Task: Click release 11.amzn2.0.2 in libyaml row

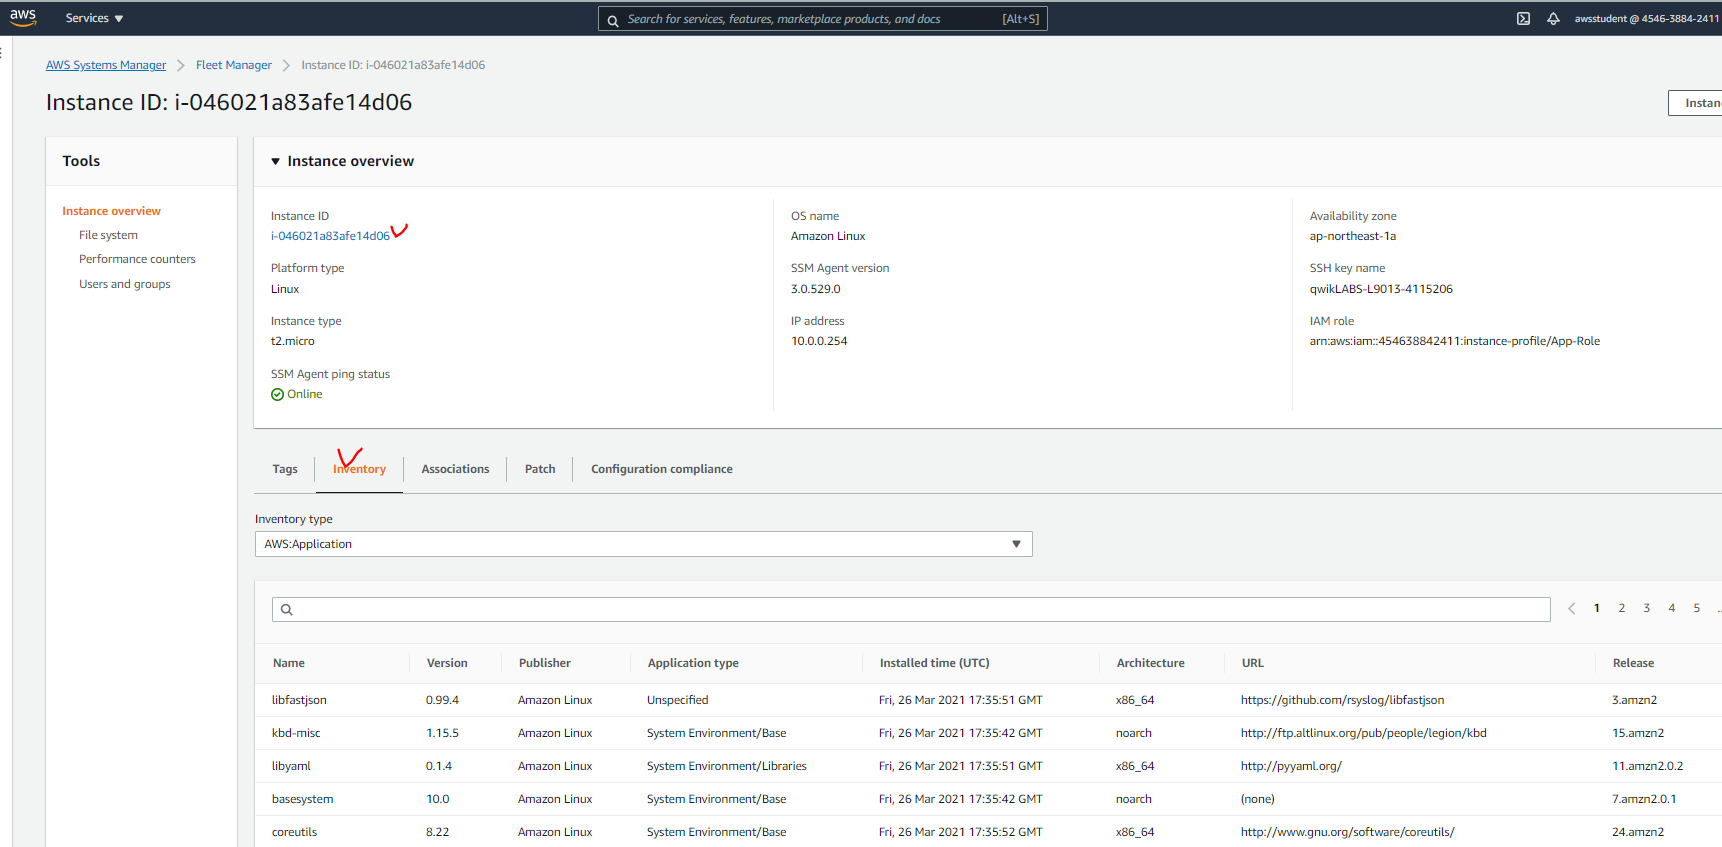Action: 1647,766
